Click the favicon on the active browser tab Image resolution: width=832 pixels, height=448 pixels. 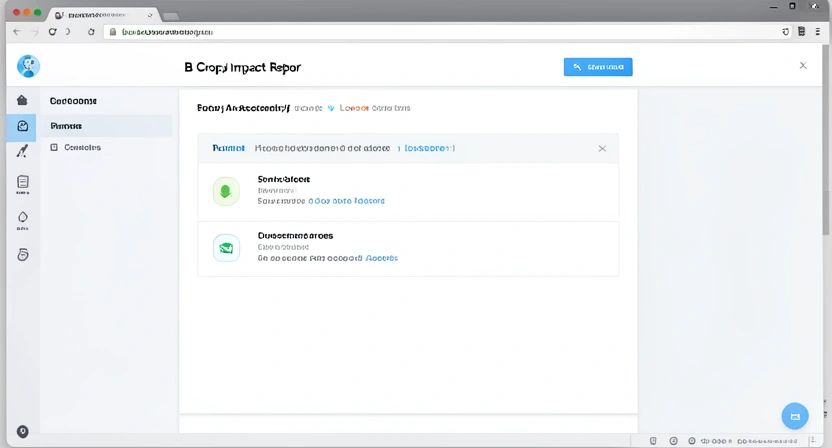pos(59,15)
